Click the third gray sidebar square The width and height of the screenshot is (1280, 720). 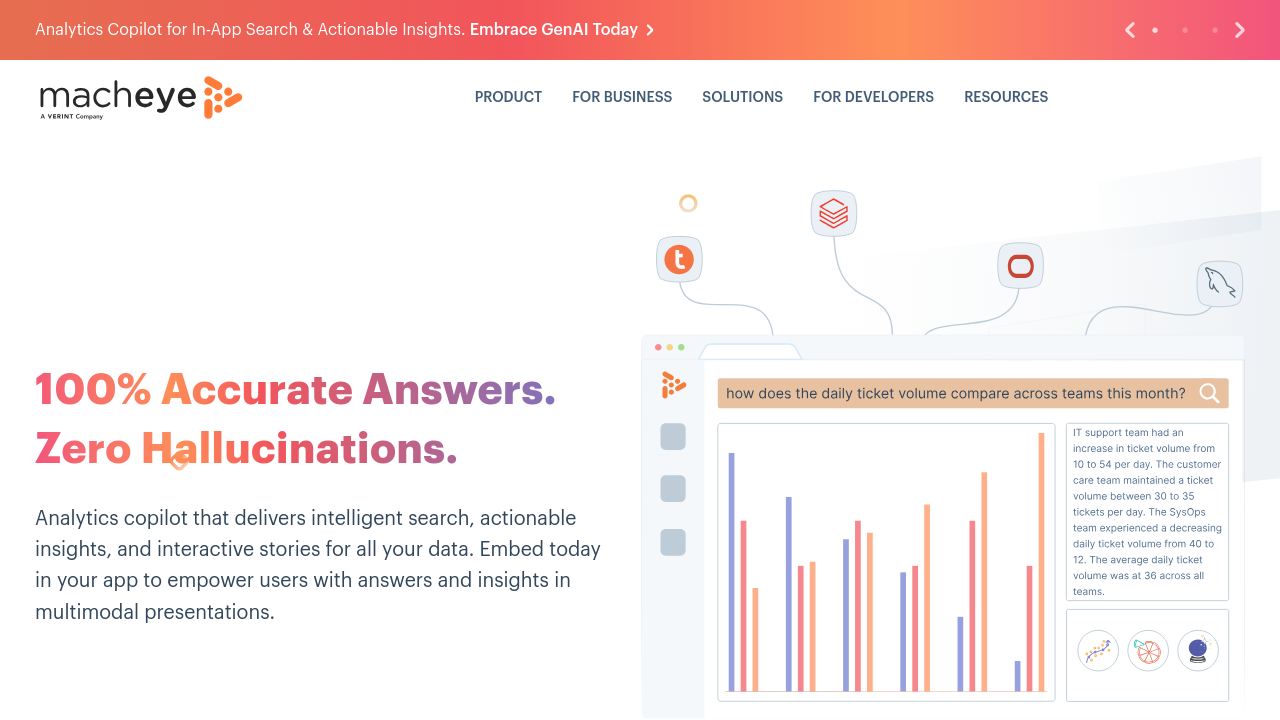click(x=673, y=542)
